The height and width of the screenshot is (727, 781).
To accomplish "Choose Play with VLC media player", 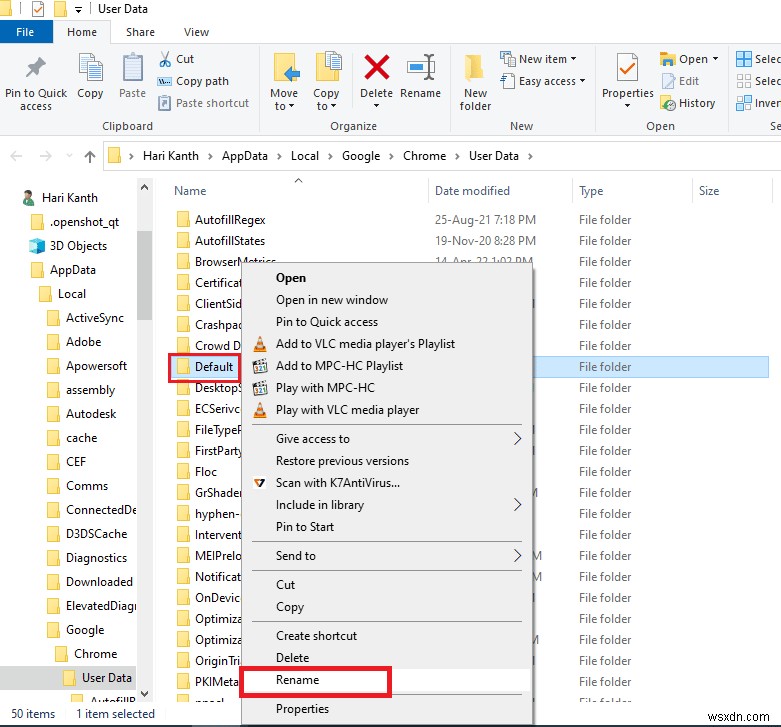I will 347,410.
